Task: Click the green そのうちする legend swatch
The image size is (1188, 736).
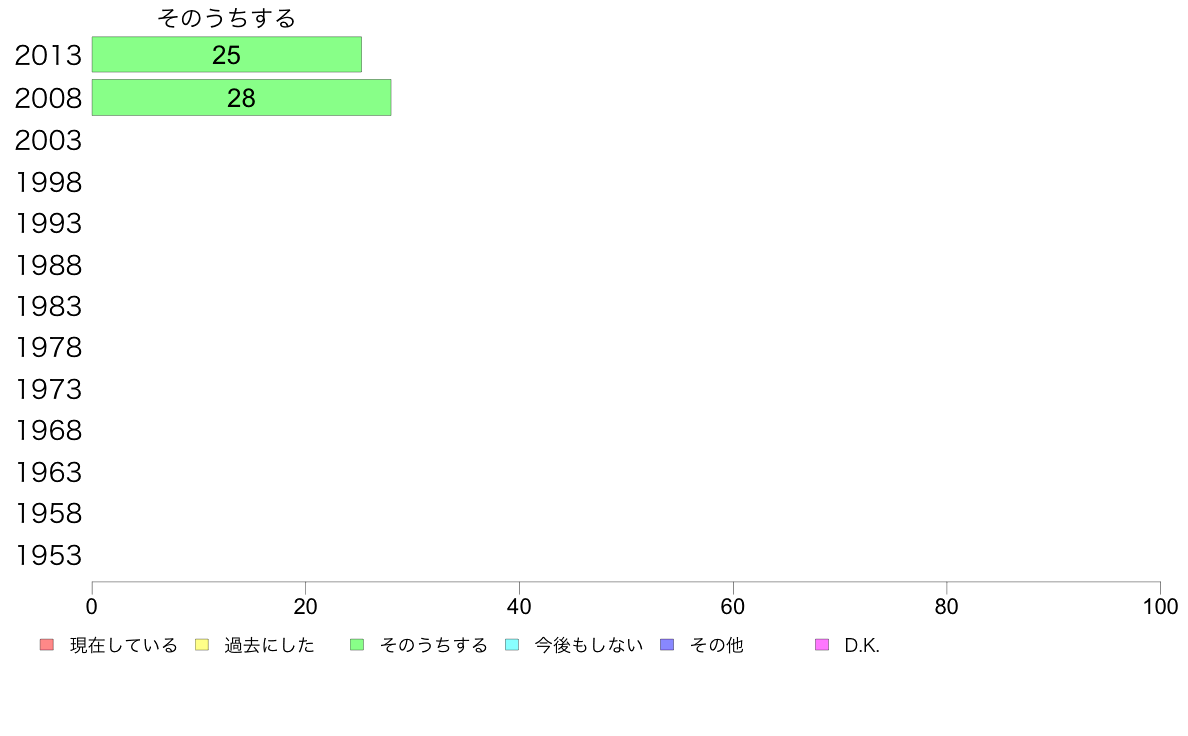Action: point(357,645)
